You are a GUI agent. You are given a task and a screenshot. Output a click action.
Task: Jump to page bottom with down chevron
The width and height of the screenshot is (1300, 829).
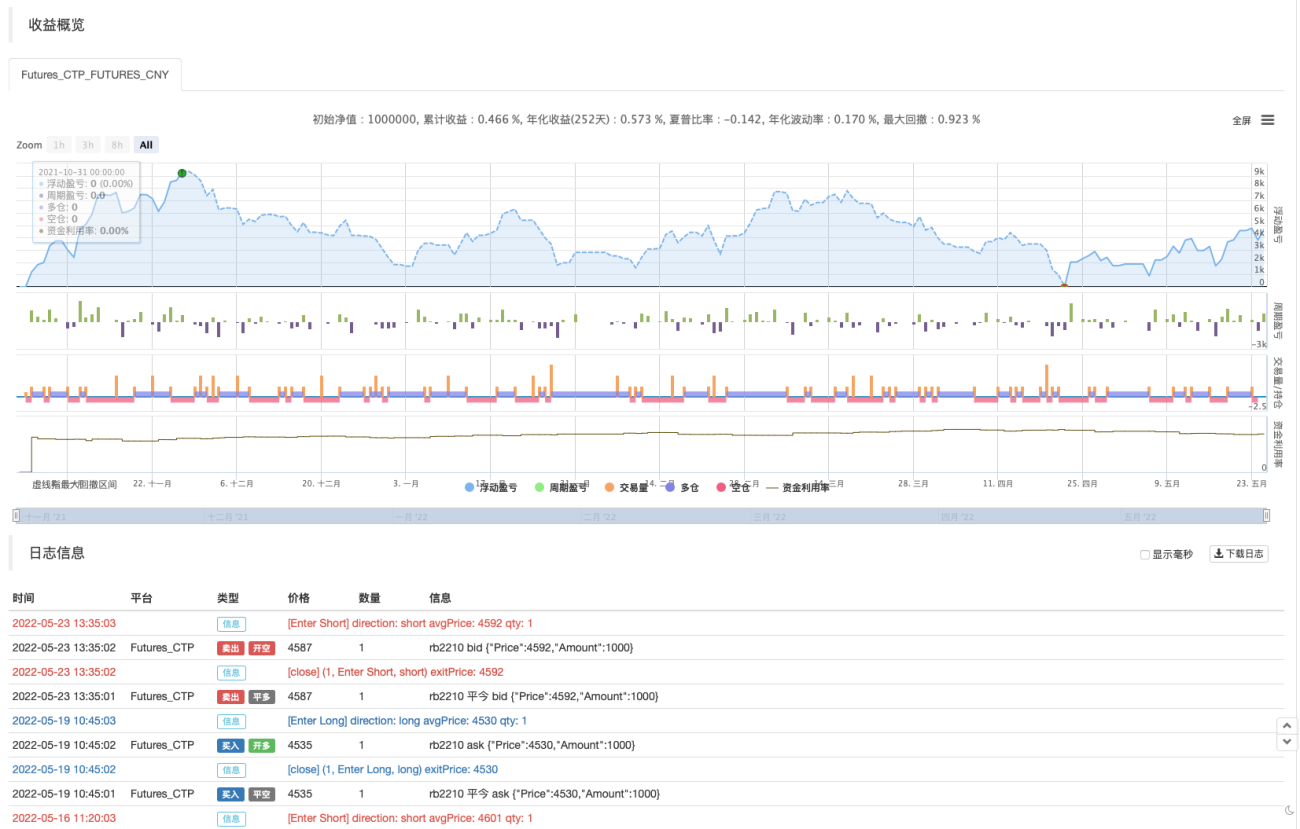click(1287, 743)
